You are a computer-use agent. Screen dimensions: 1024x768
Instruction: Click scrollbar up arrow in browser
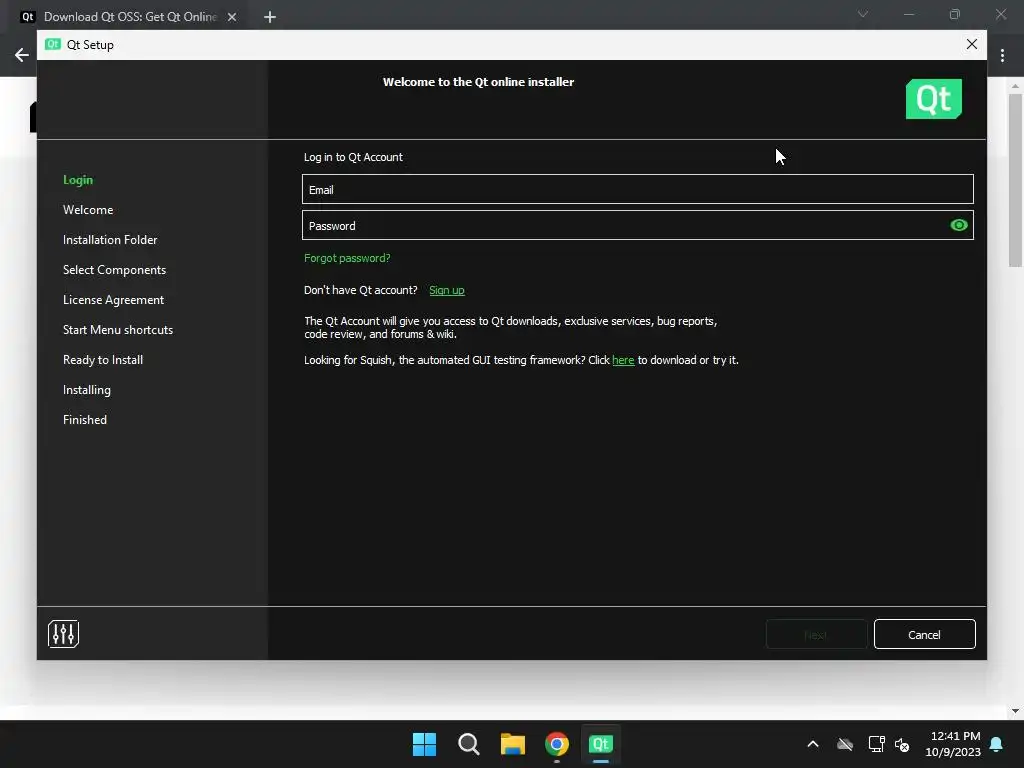click(1015, 86)
